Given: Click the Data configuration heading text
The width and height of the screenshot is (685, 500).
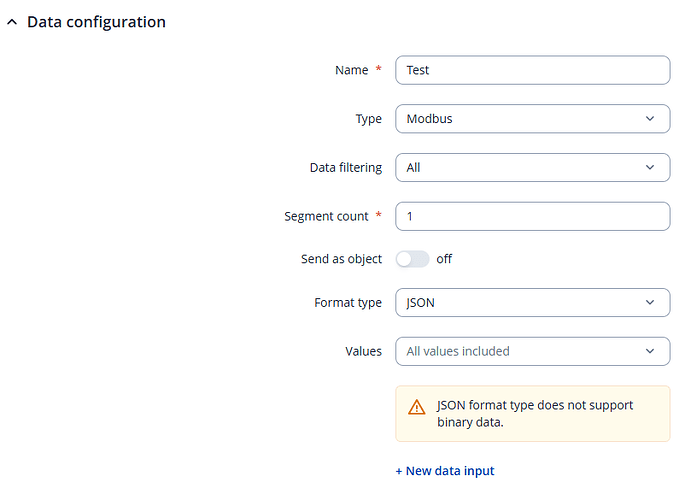Looking at the screenshot, I should point(96,22).
